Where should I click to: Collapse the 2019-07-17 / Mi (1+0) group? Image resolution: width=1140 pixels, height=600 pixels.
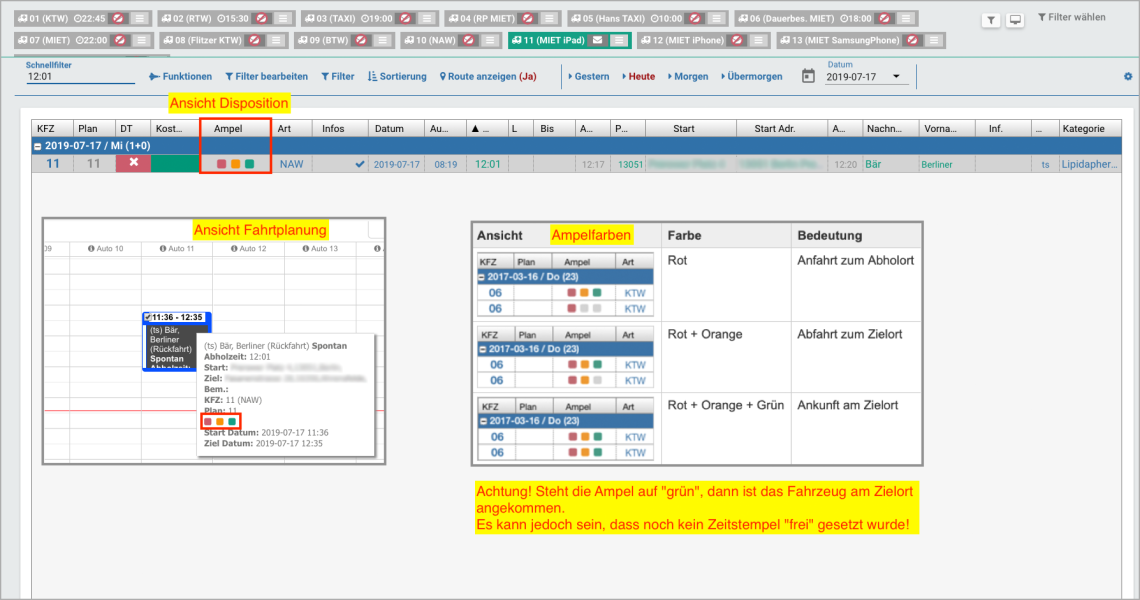point(38,146)
